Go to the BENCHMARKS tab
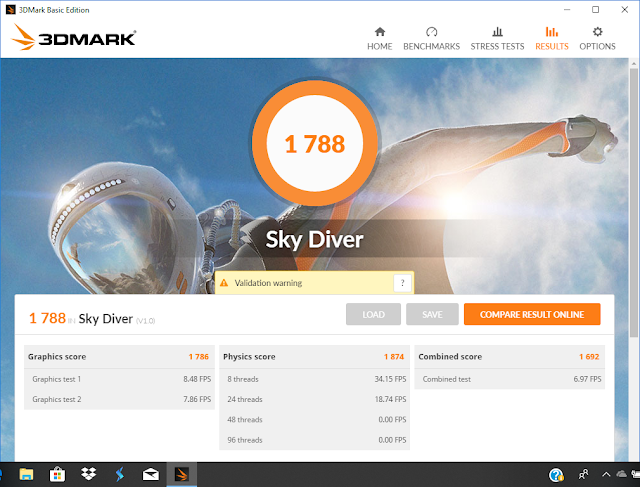This screenshot has width=640, height=487. click(431, 39)
